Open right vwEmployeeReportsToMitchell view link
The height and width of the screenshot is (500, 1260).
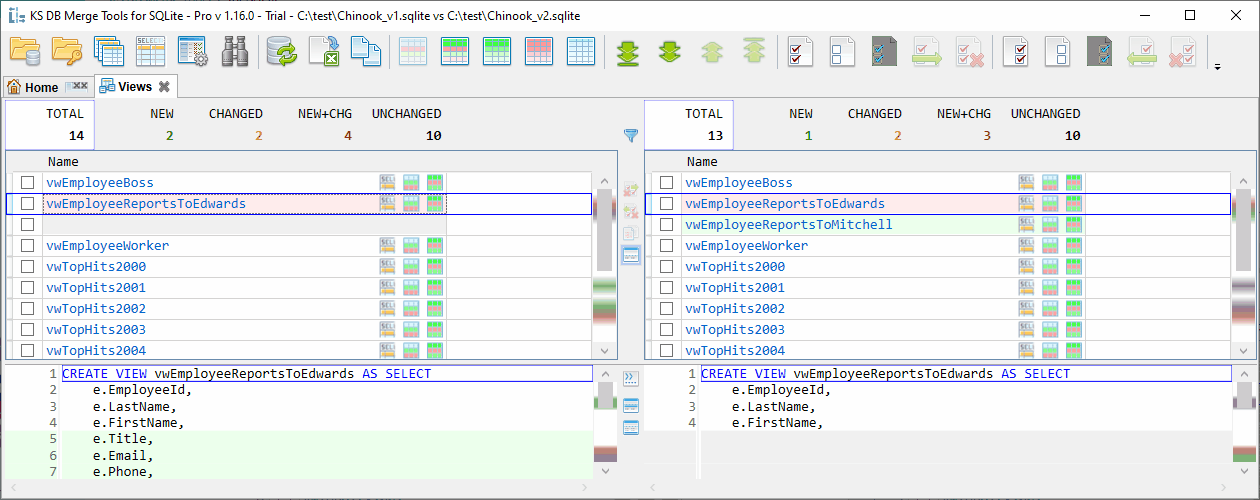(788, 225)
